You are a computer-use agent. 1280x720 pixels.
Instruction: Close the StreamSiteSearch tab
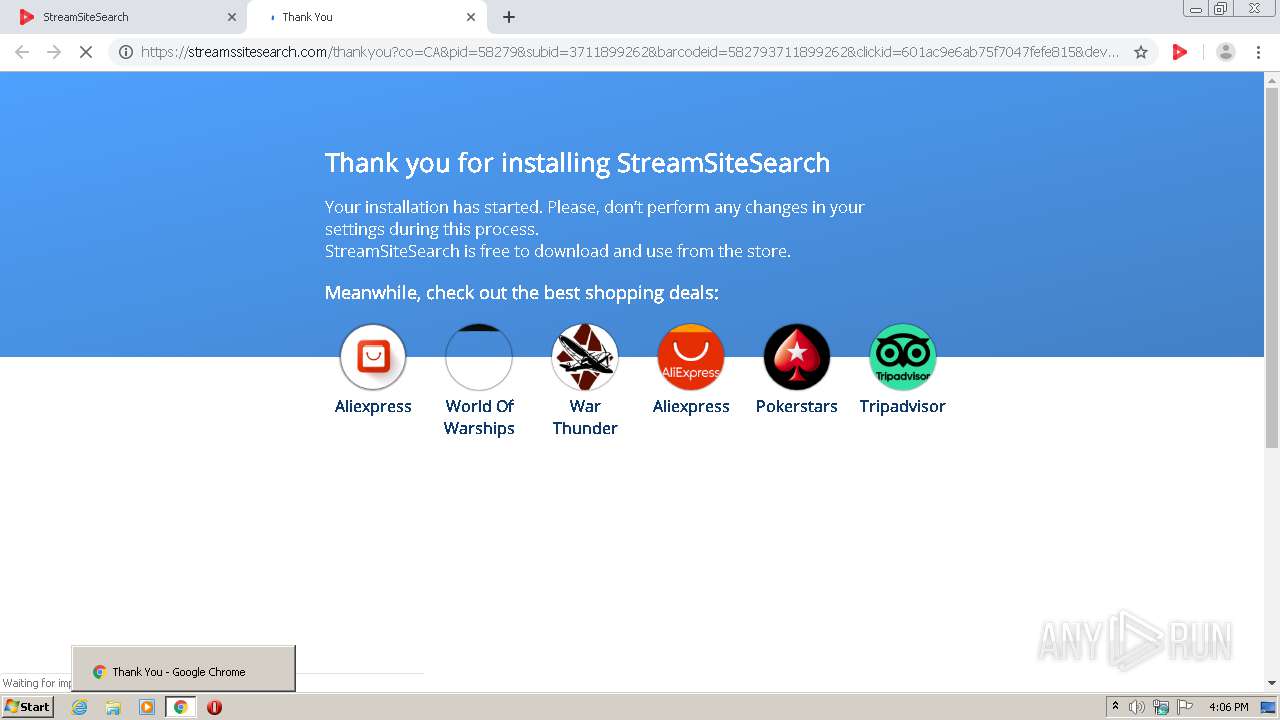point(232,17)
